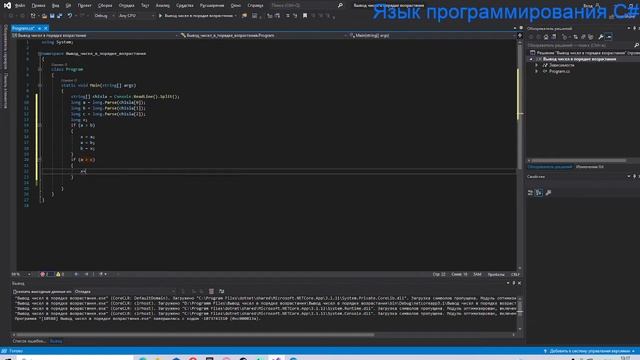Open the Справка menu
Screen dimensions: 640x360
255,6
